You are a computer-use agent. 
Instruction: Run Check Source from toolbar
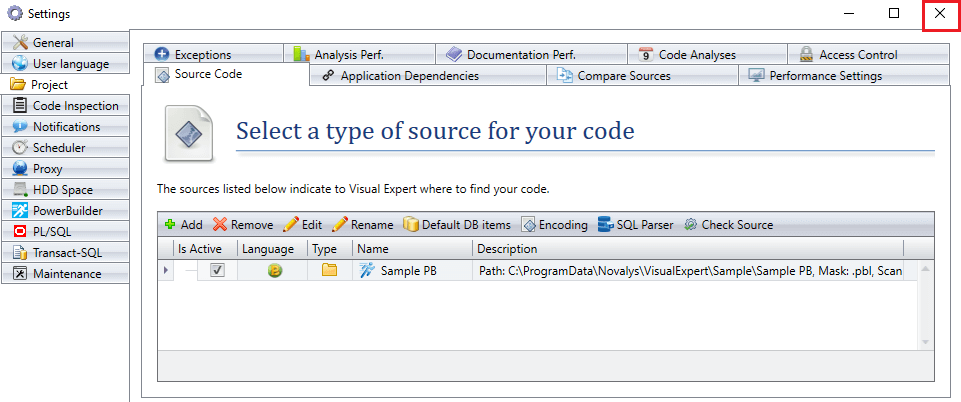click(x=728, y=225)
